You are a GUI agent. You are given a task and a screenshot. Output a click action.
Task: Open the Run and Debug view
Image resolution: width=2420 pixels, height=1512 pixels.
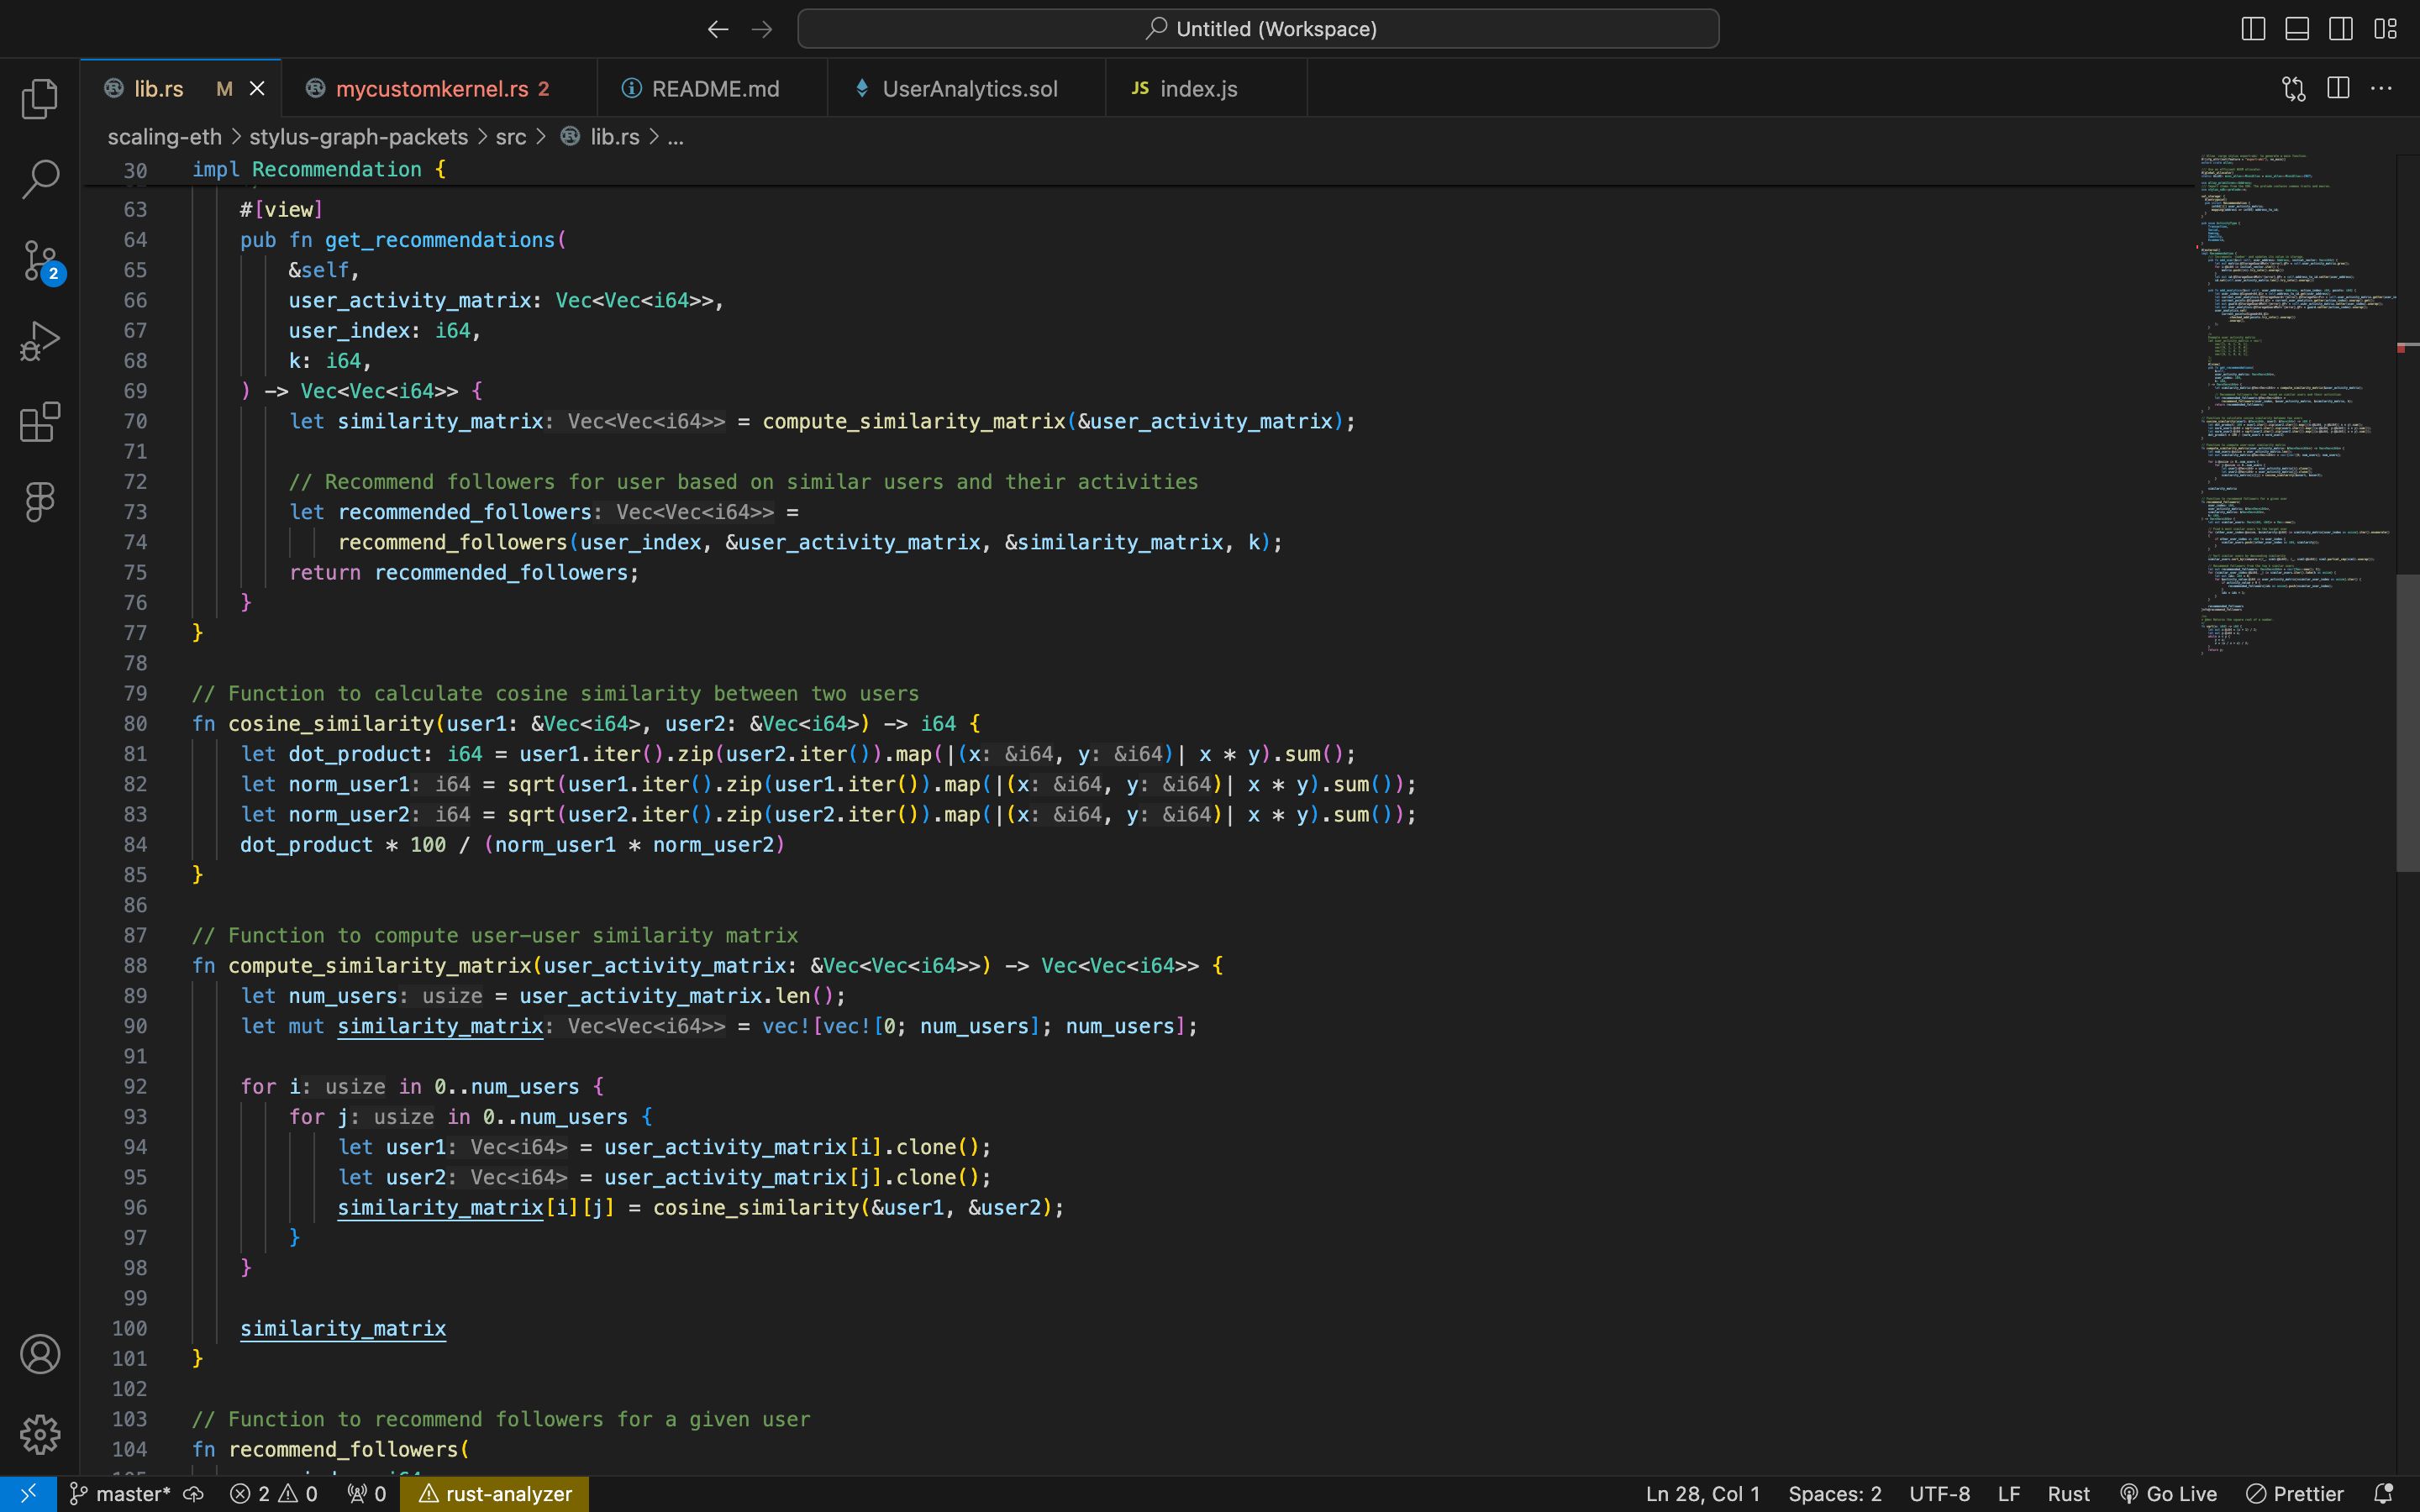coord(40,341)
